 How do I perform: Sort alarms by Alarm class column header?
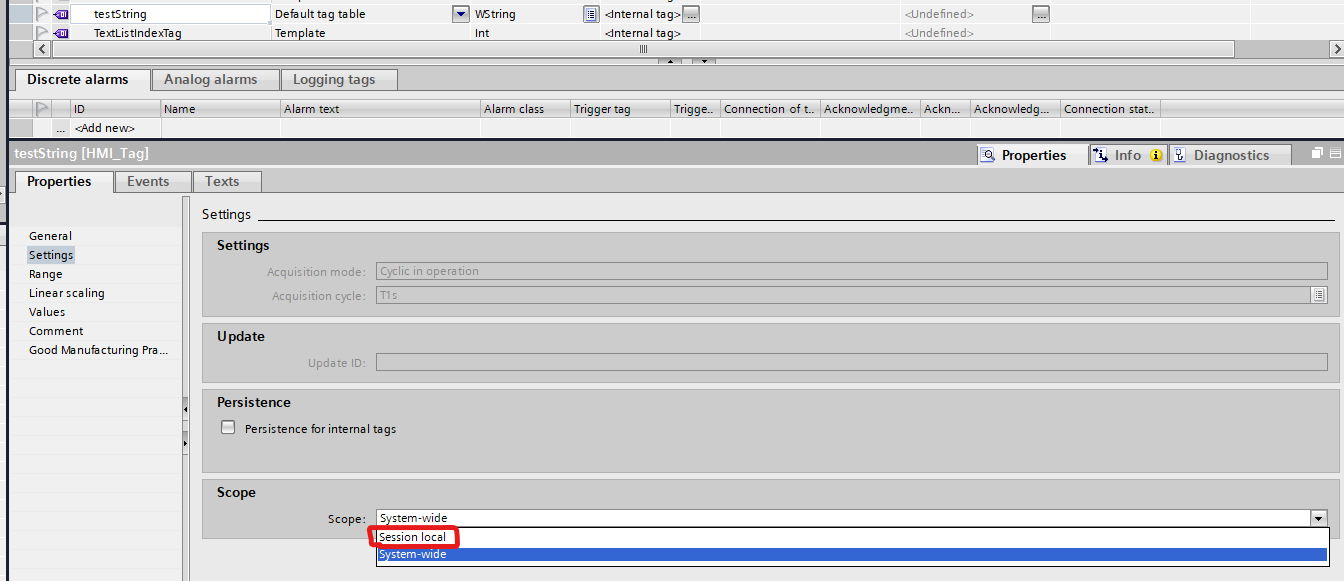pyautogui.click(x=525, y=108)
